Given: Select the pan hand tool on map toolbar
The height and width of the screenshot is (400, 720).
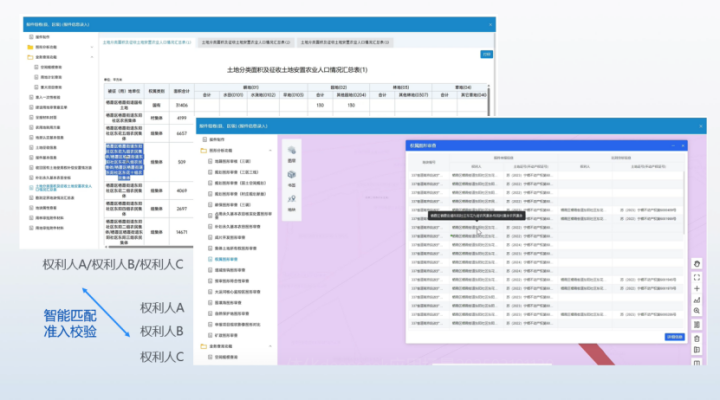Looking at the screenshot, I should click(696, 263).
